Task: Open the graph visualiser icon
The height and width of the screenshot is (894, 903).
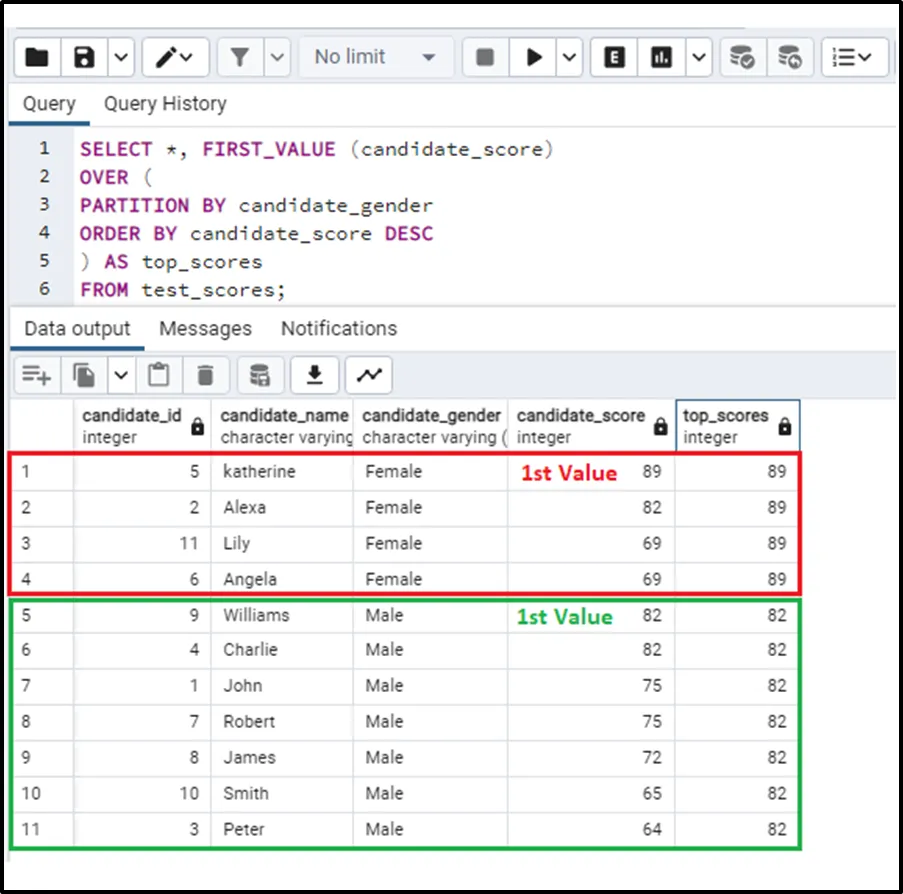Action: [369, 375]
